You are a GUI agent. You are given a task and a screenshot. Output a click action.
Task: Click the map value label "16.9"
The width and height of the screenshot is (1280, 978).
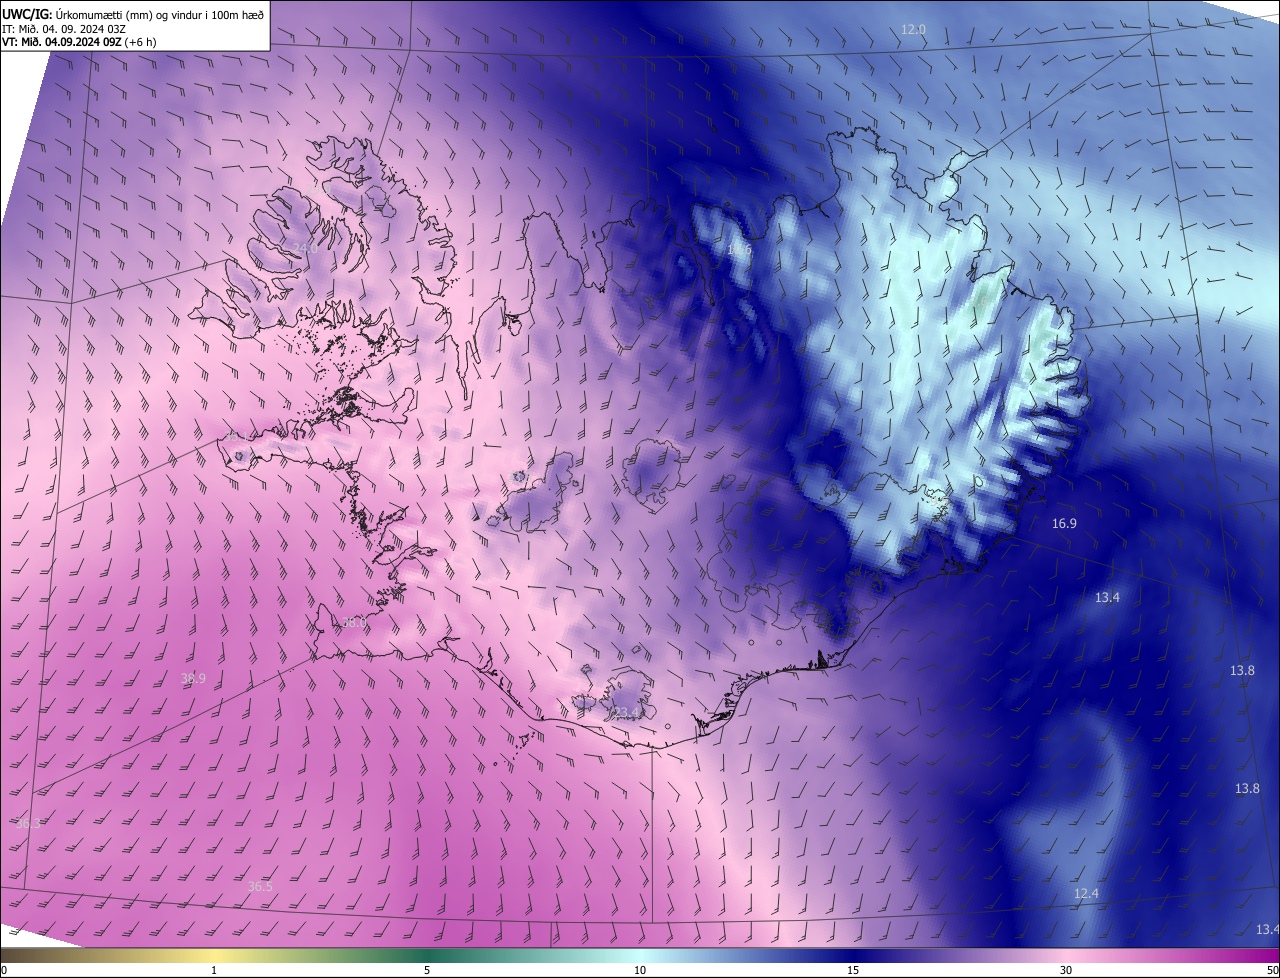coord(1064,523)
